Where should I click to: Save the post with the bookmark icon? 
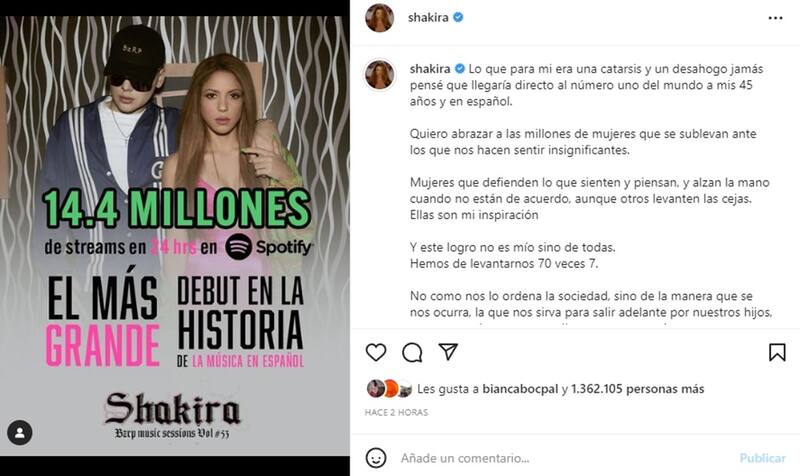(x=777, y=353)
